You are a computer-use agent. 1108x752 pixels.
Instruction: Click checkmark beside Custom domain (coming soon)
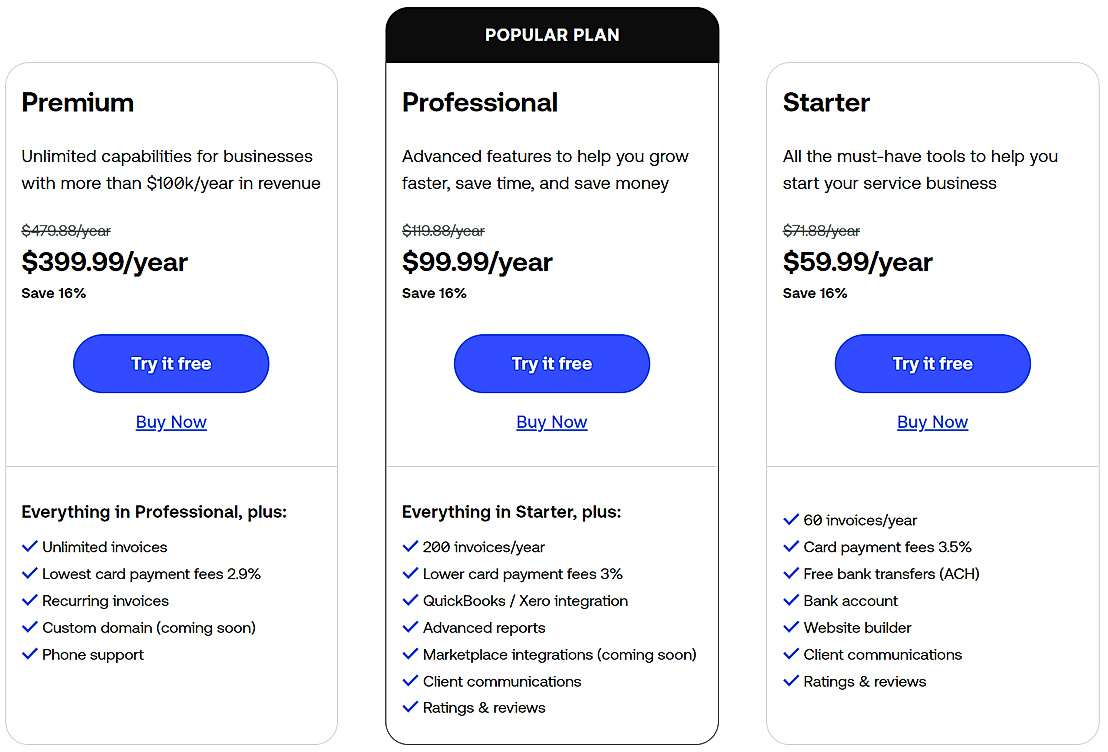[x=29, y=628]
